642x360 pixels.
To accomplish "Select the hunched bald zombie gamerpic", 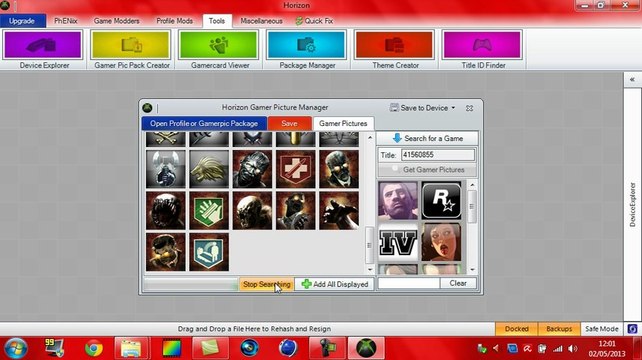I will pyautogui.click(x=252, y=211).
